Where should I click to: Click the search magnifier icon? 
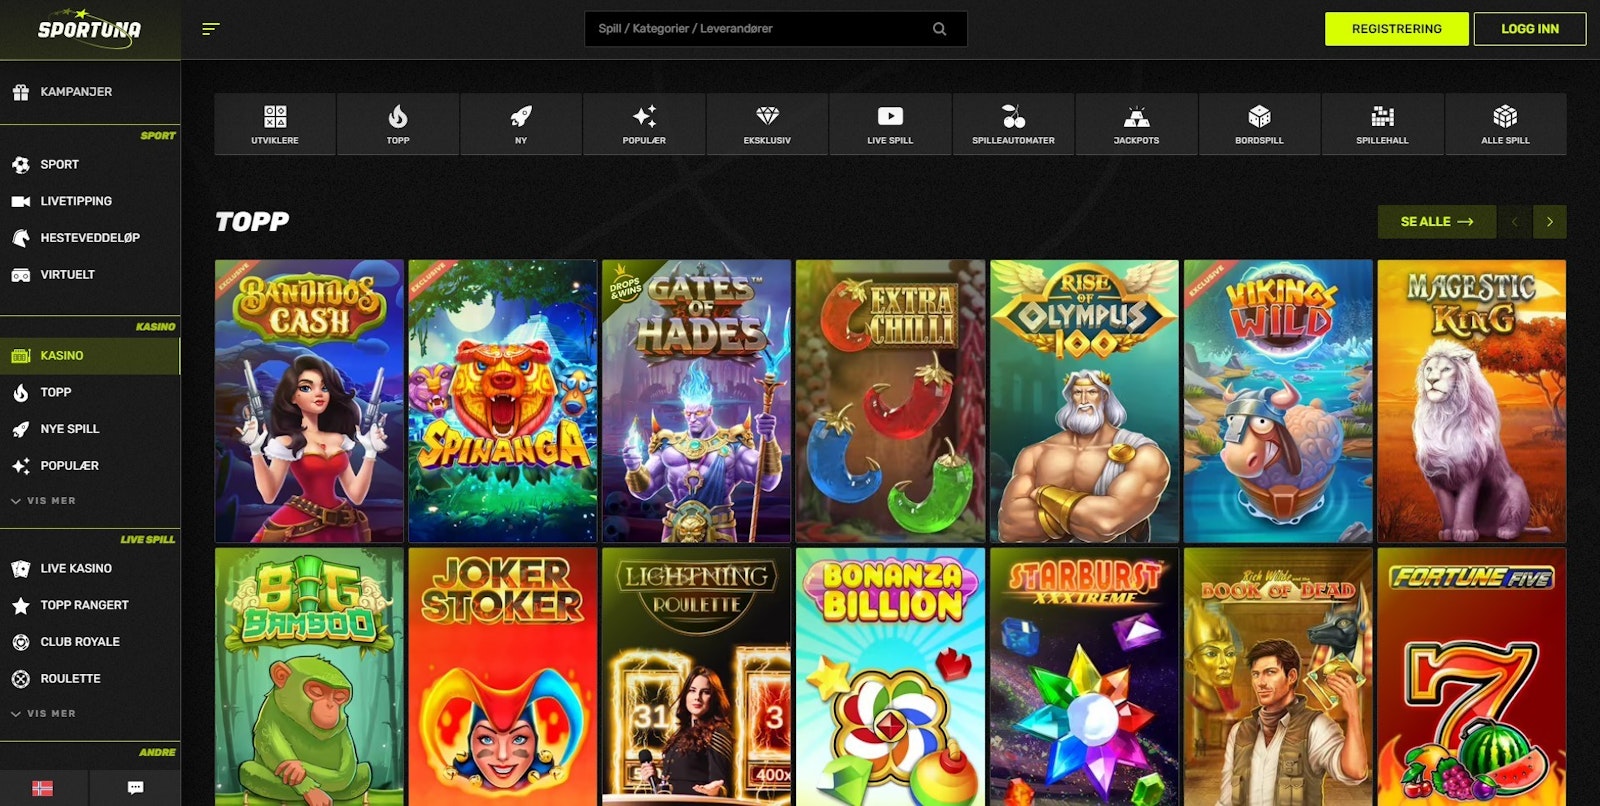(939, 29)
